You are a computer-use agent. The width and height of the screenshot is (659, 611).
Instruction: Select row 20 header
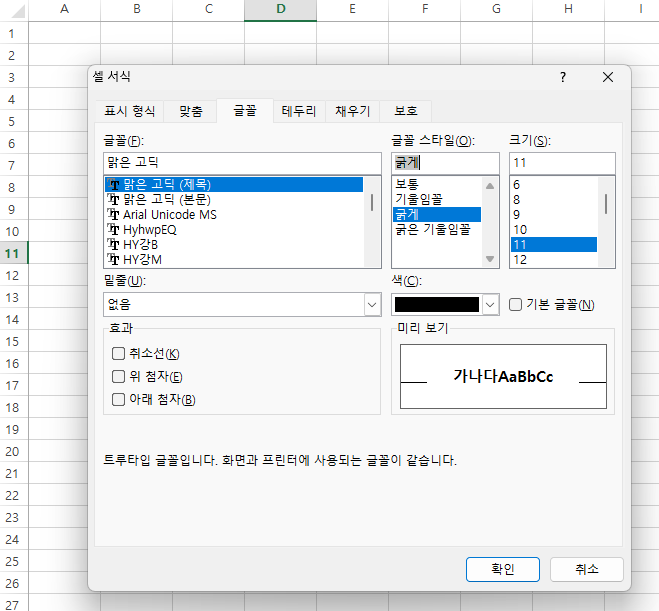tap(13, 451)
